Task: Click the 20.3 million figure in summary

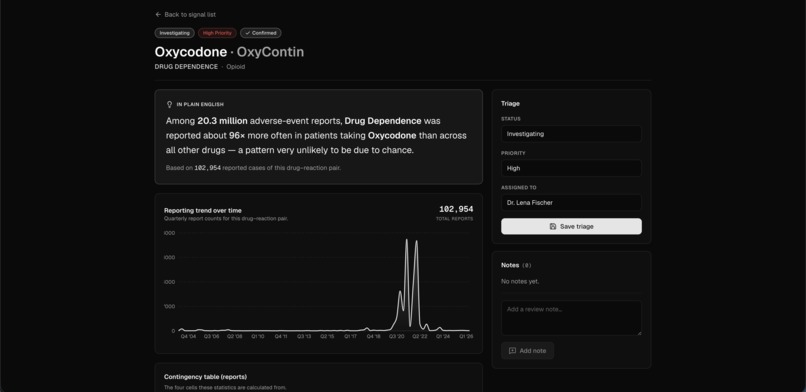Action: [222, 121]
